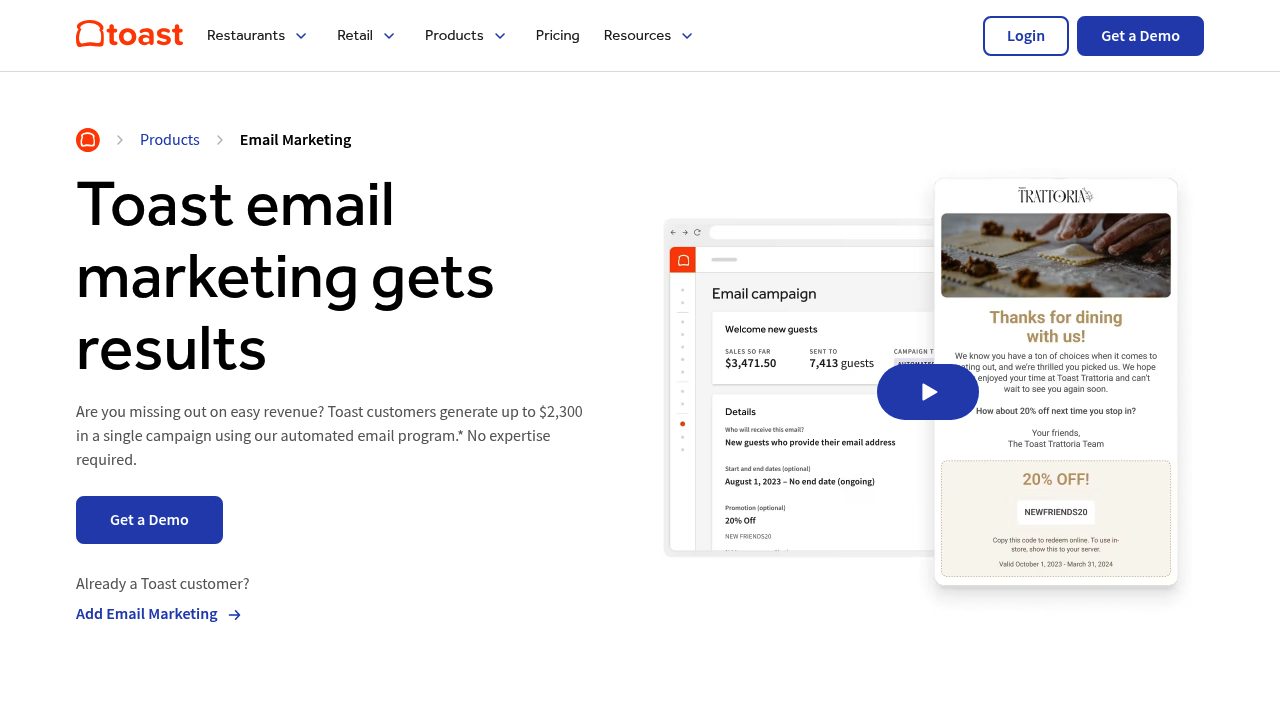Expand the Restaurants menu chevron
This screenshot has height=720, width=1280.
tap(301, 36)
